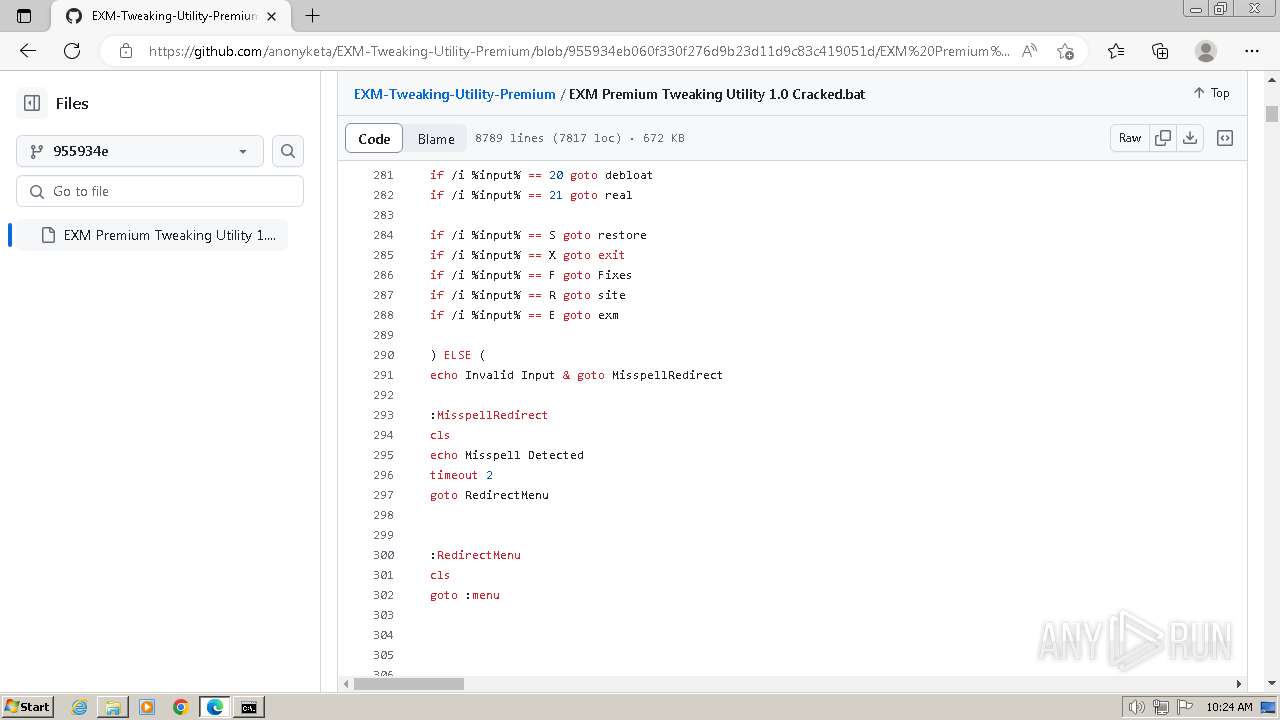Click 'echo Invalid Input' code line

[492, 375]
